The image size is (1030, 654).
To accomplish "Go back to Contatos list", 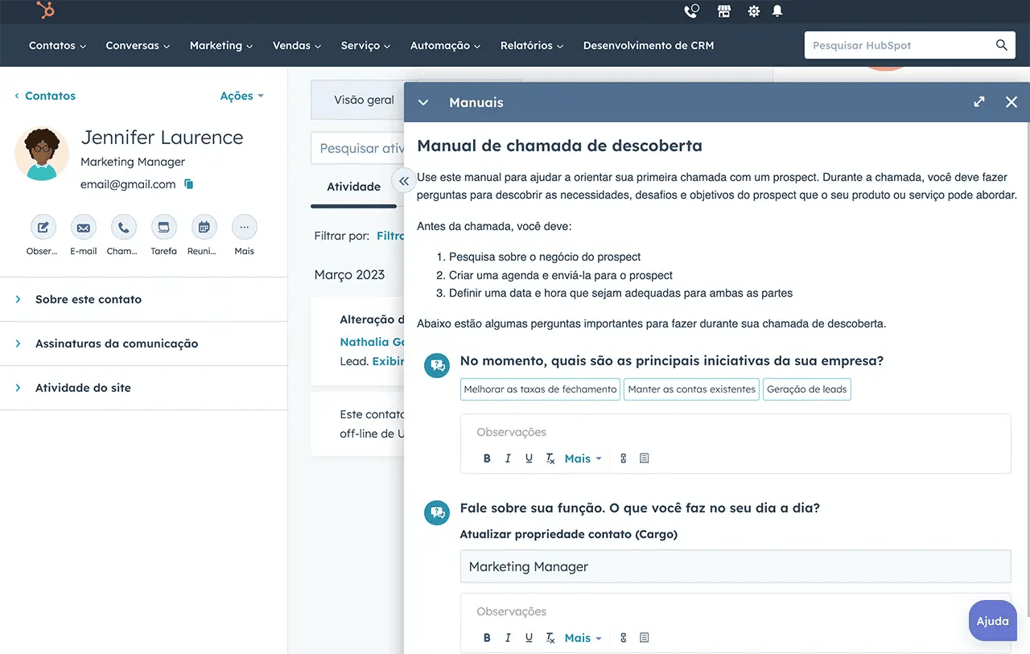I will click(x=45, y=96).
